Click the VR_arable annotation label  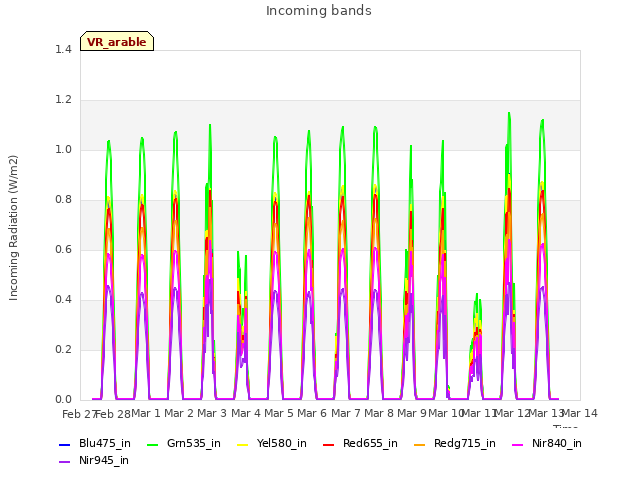pyautogui.click(x=117, y=42)
